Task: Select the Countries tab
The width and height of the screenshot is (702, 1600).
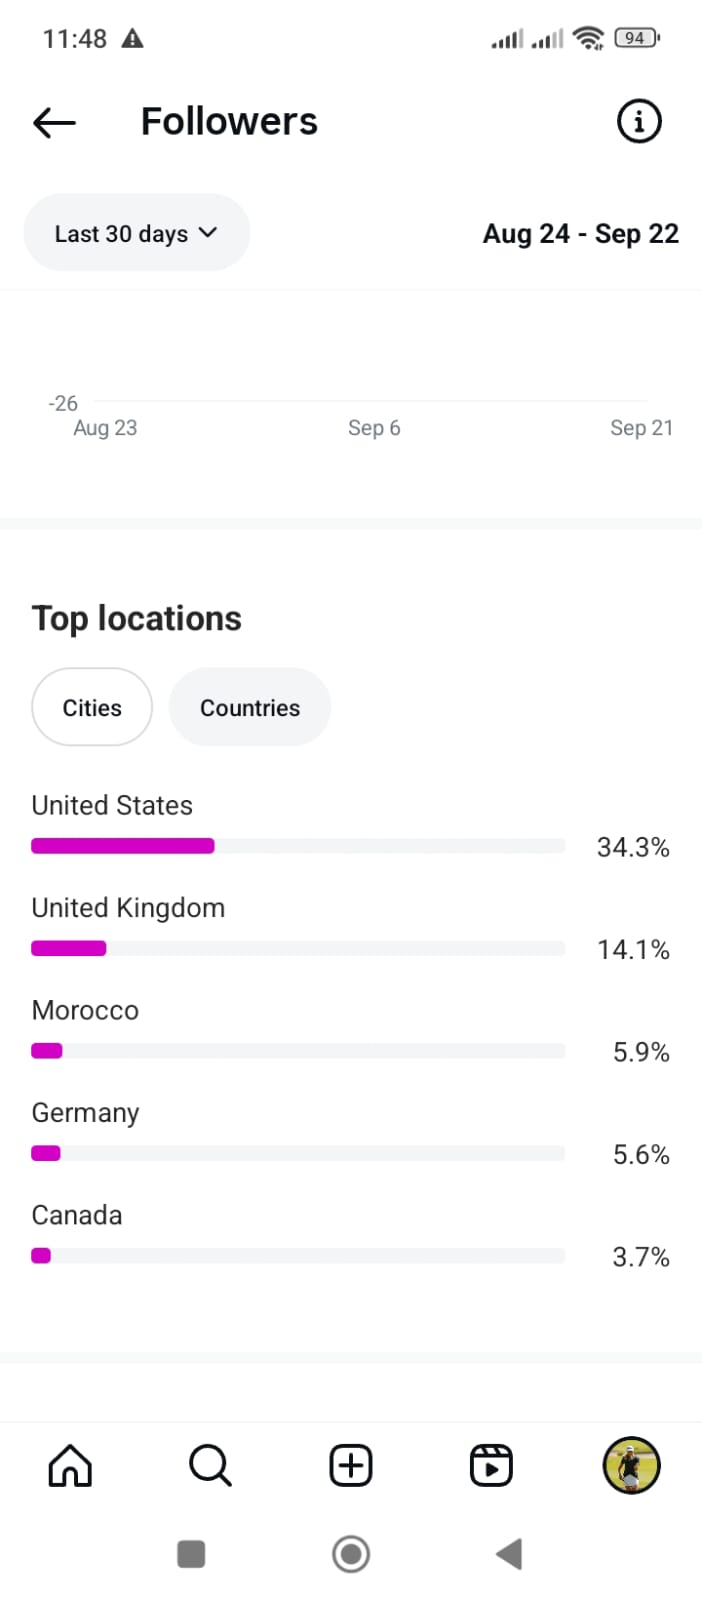Action: [x=250, y=708]
